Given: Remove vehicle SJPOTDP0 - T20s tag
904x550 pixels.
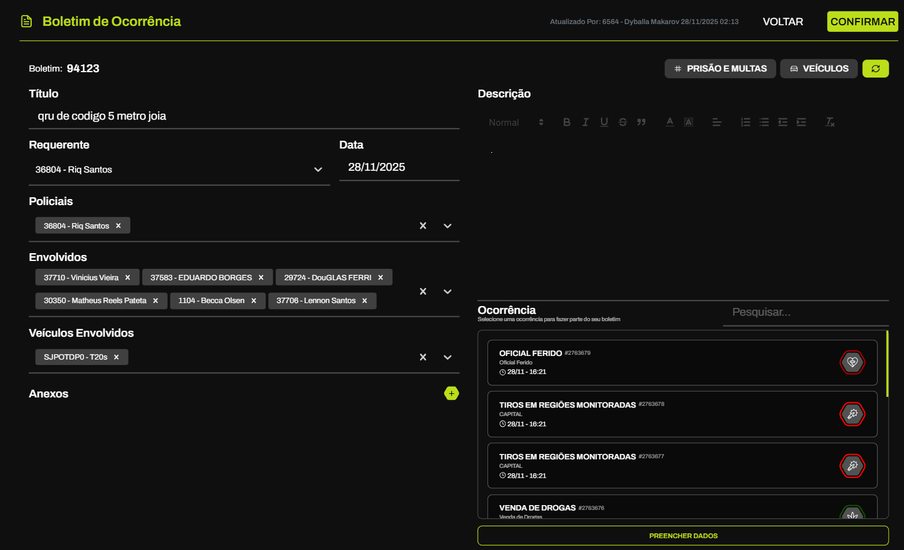Looking at the screenshot, I should (116, 357).
